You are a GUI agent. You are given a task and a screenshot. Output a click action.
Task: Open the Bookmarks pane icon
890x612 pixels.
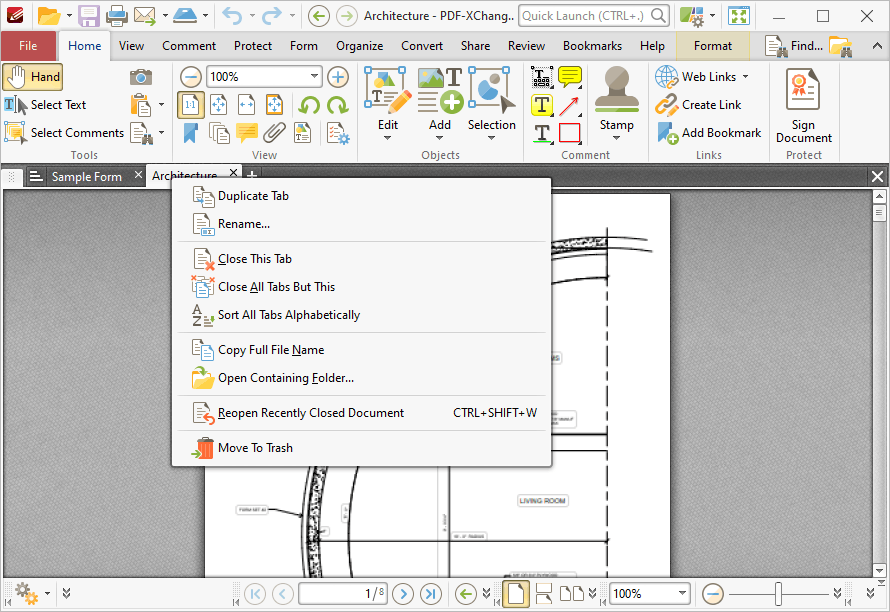point(191,133)
